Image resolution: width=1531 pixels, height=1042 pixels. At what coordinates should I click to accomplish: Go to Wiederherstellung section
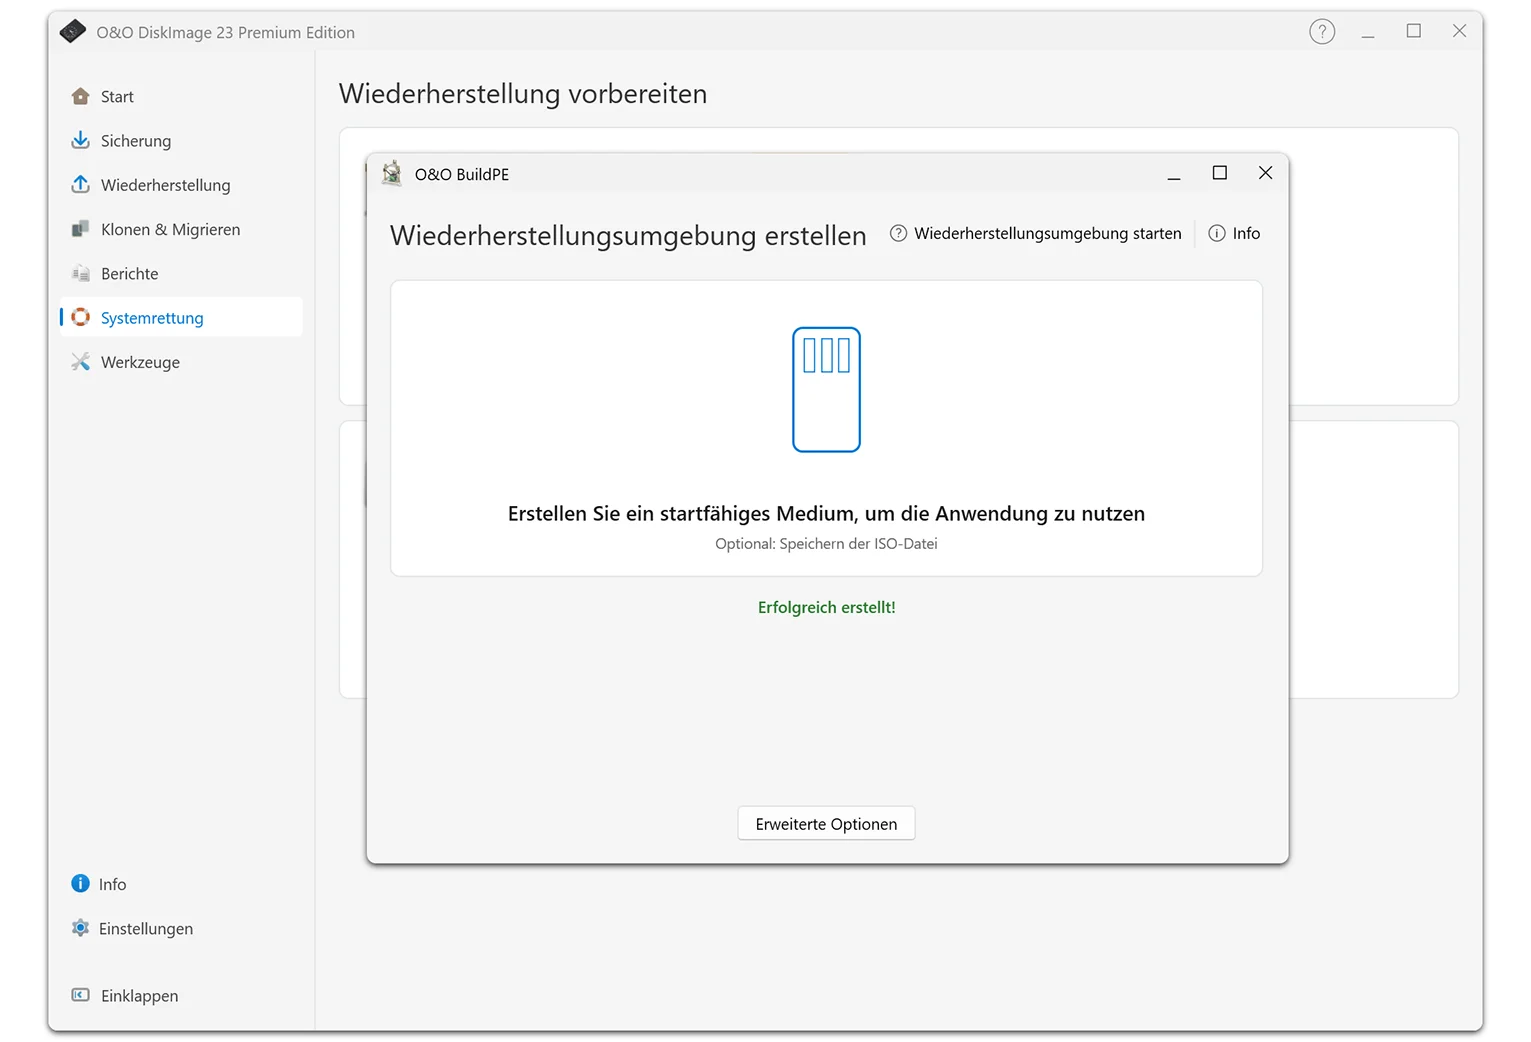(x=181, y=184)
